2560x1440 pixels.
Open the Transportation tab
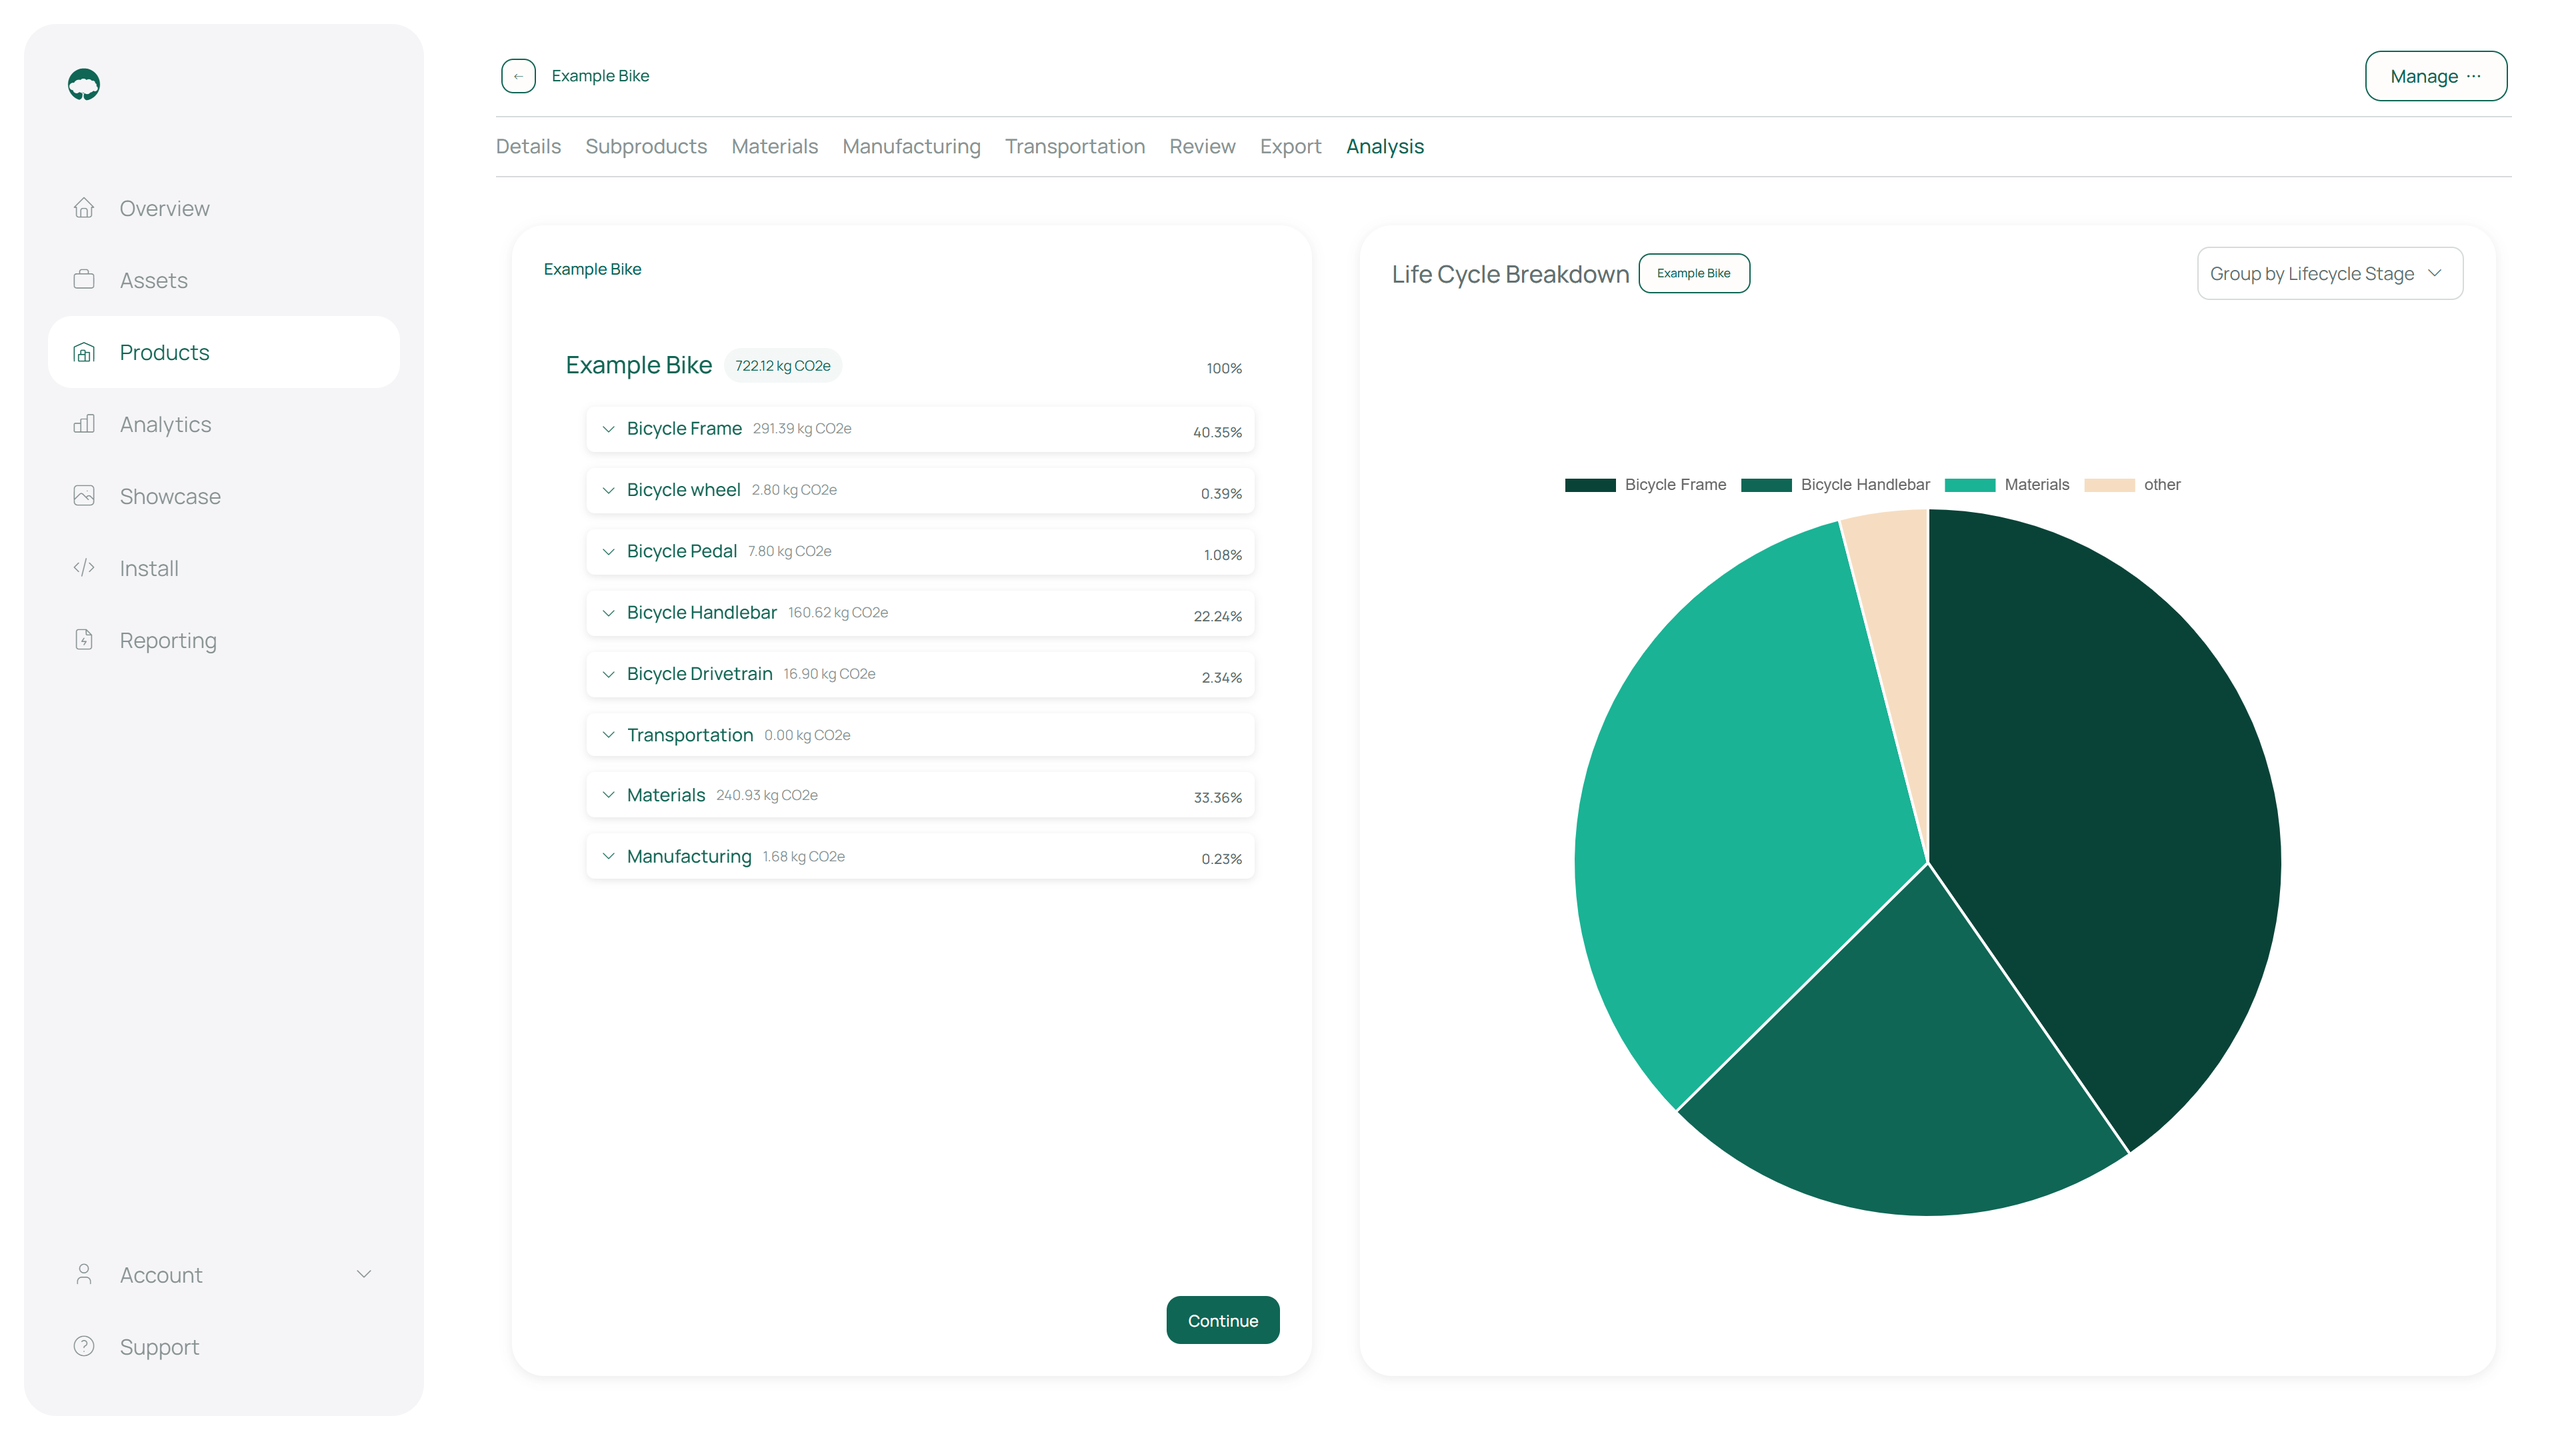coord(1074,147)
